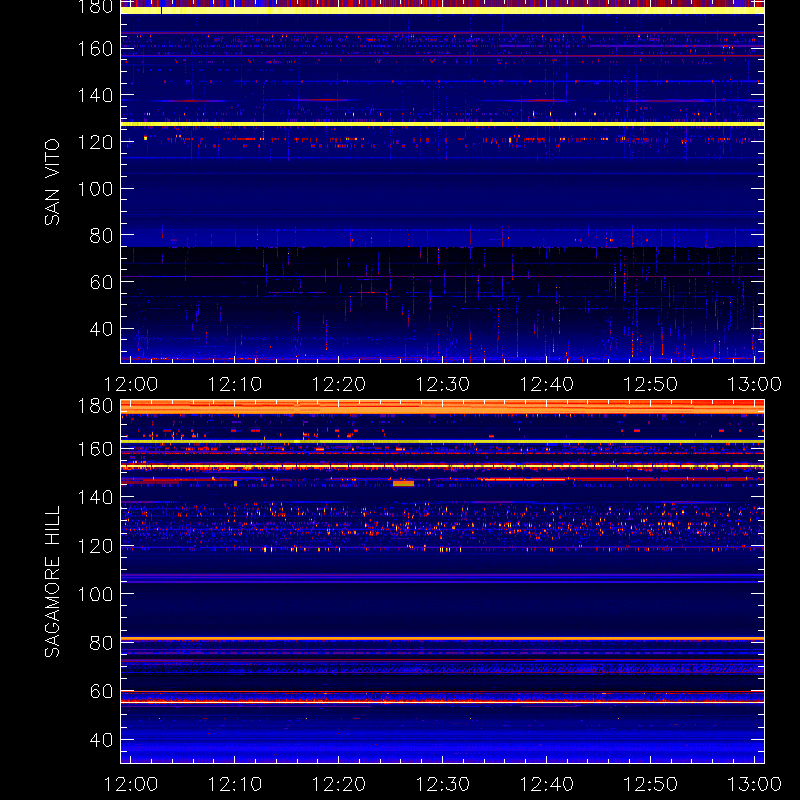Click the 80 label on SAGAMORE HILL axis
800x800 pixels.
tap(101, 643)
